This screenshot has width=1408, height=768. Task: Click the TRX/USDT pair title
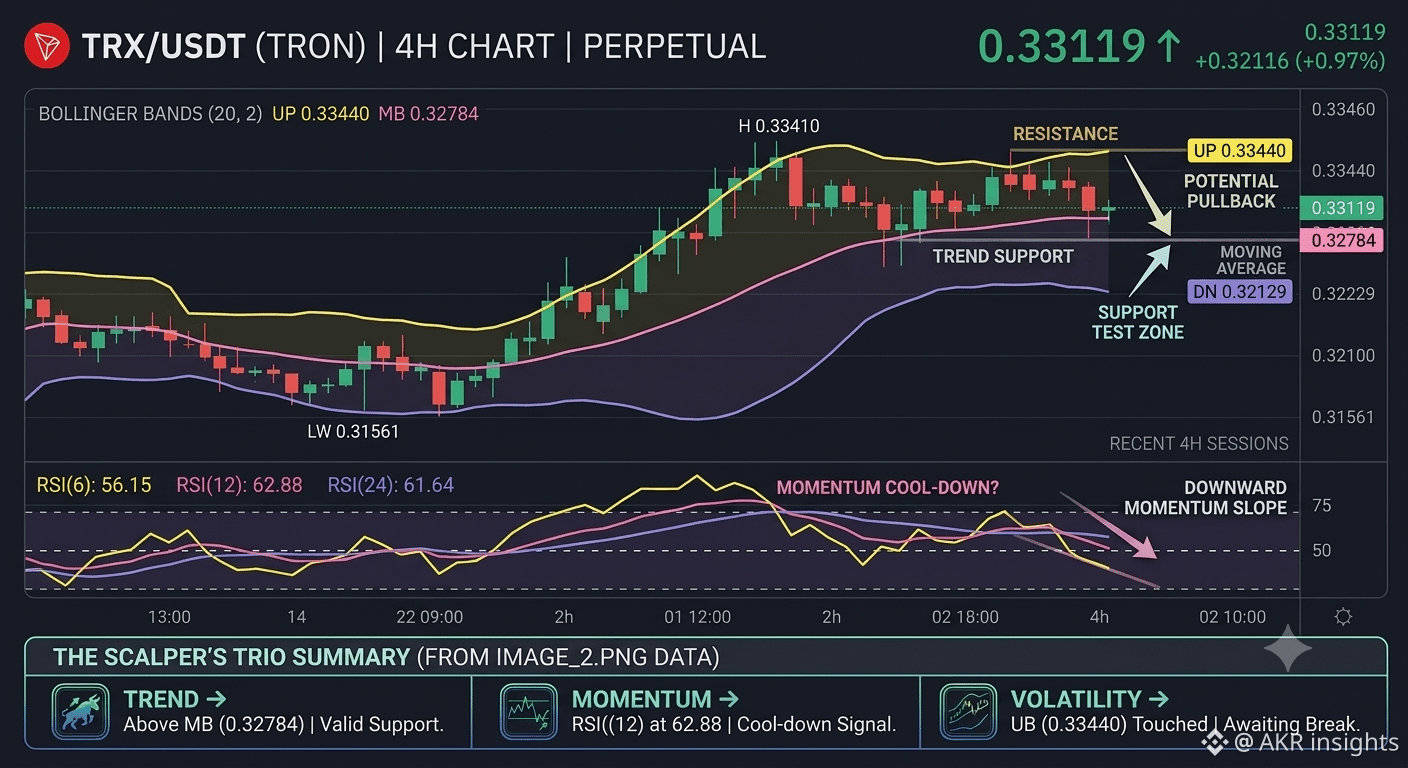pos(164,47)
